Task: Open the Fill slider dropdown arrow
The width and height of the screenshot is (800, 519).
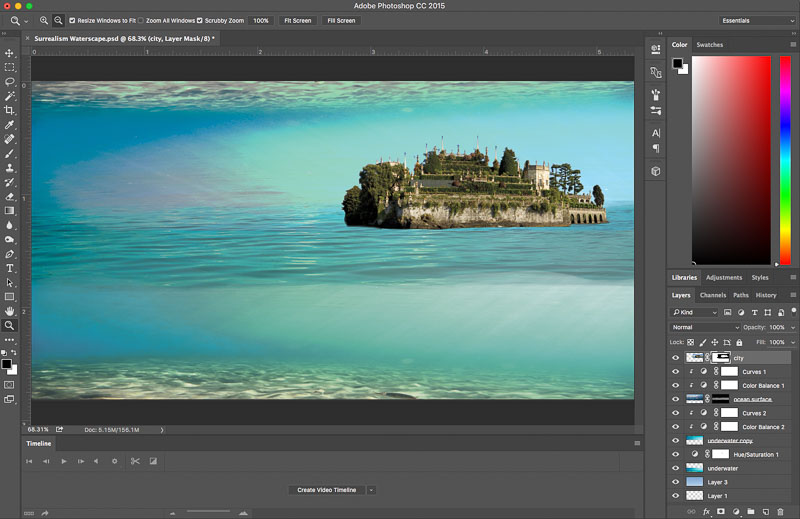Action: coord(793,342)
